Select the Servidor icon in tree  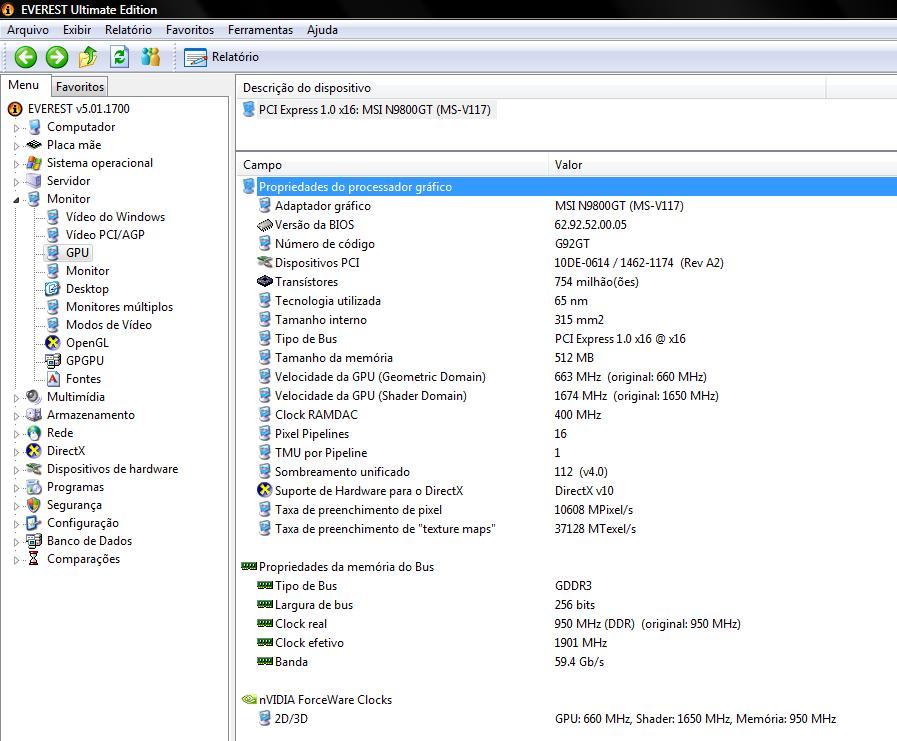34,181
